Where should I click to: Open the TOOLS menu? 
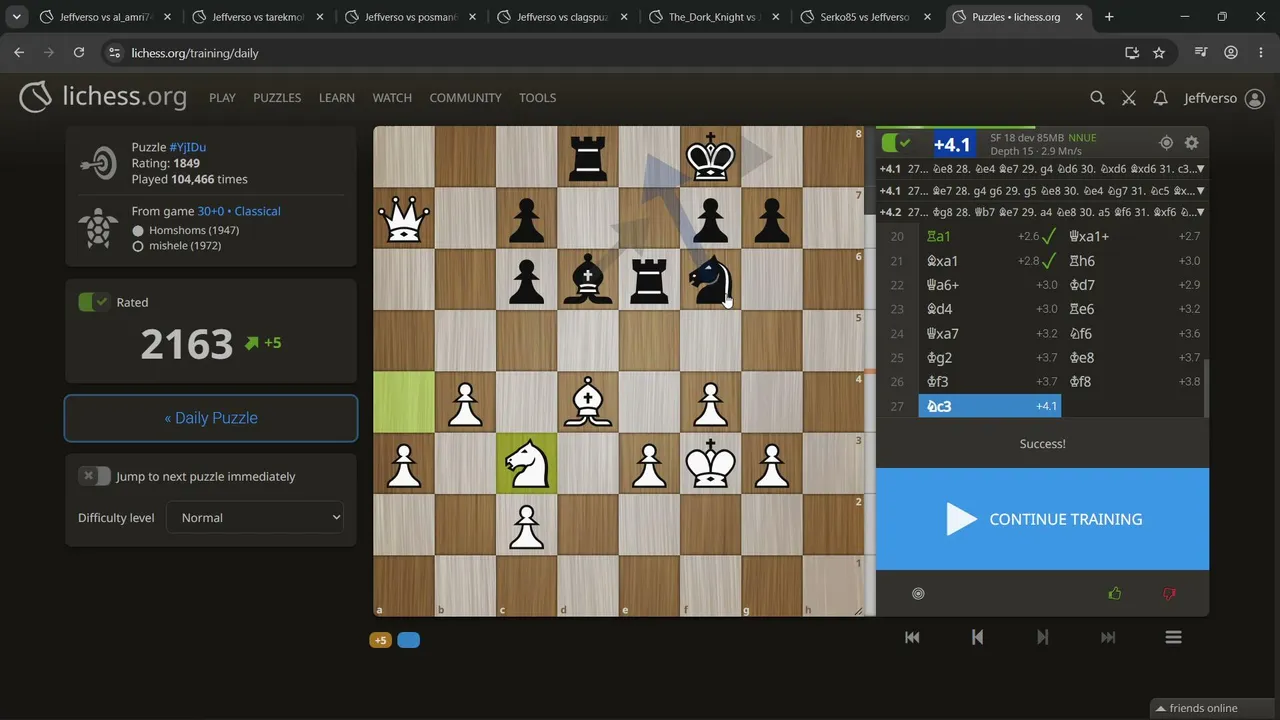pos(537,98)
